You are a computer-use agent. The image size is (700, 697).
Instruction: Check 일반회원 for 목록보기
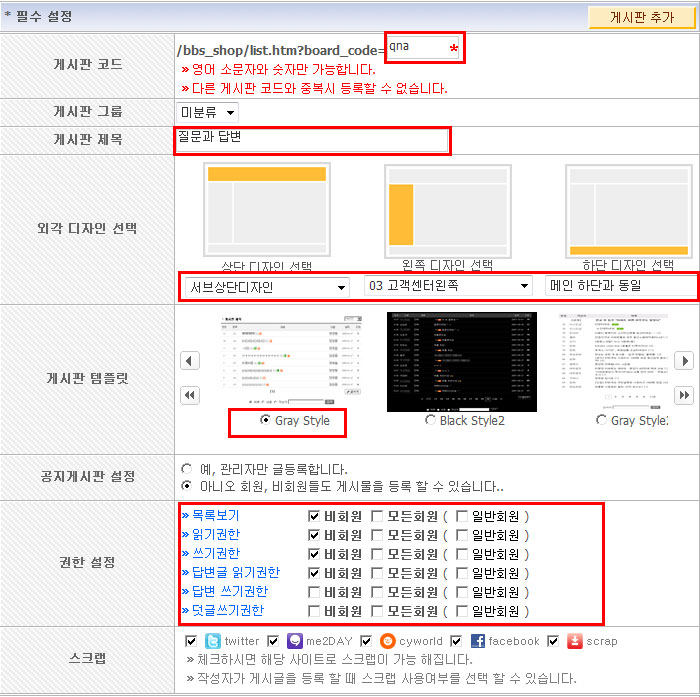click(462, 516)
